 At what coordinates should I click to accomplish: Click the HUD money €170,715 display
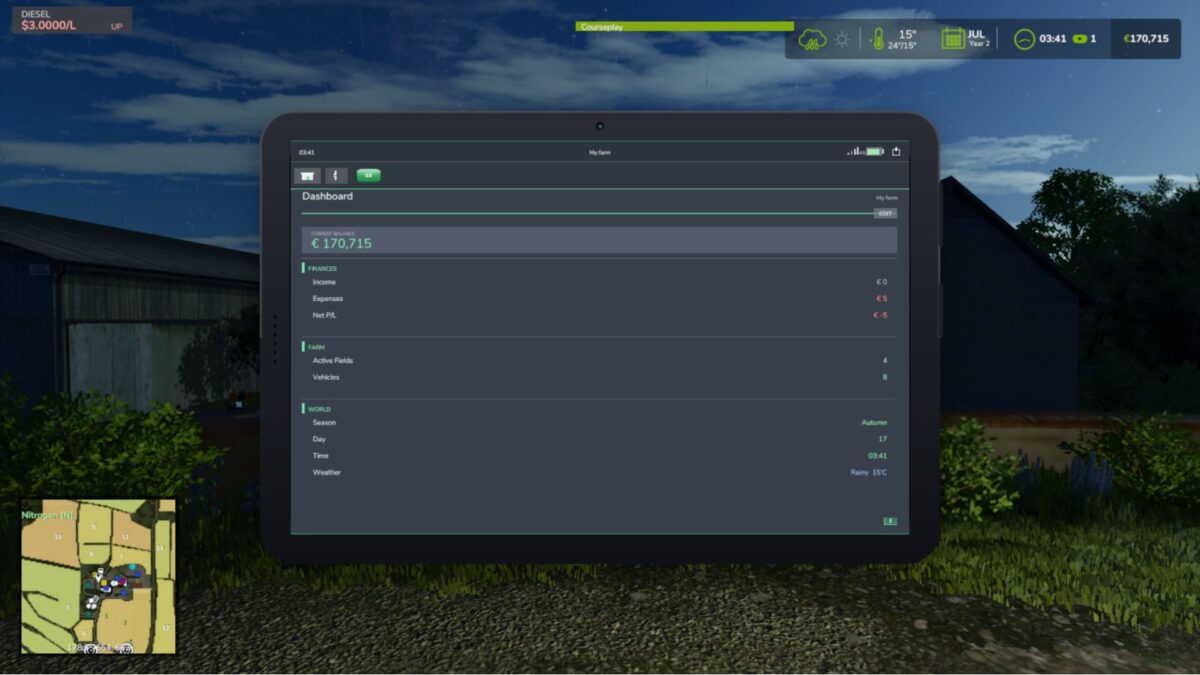point(1145,39)
